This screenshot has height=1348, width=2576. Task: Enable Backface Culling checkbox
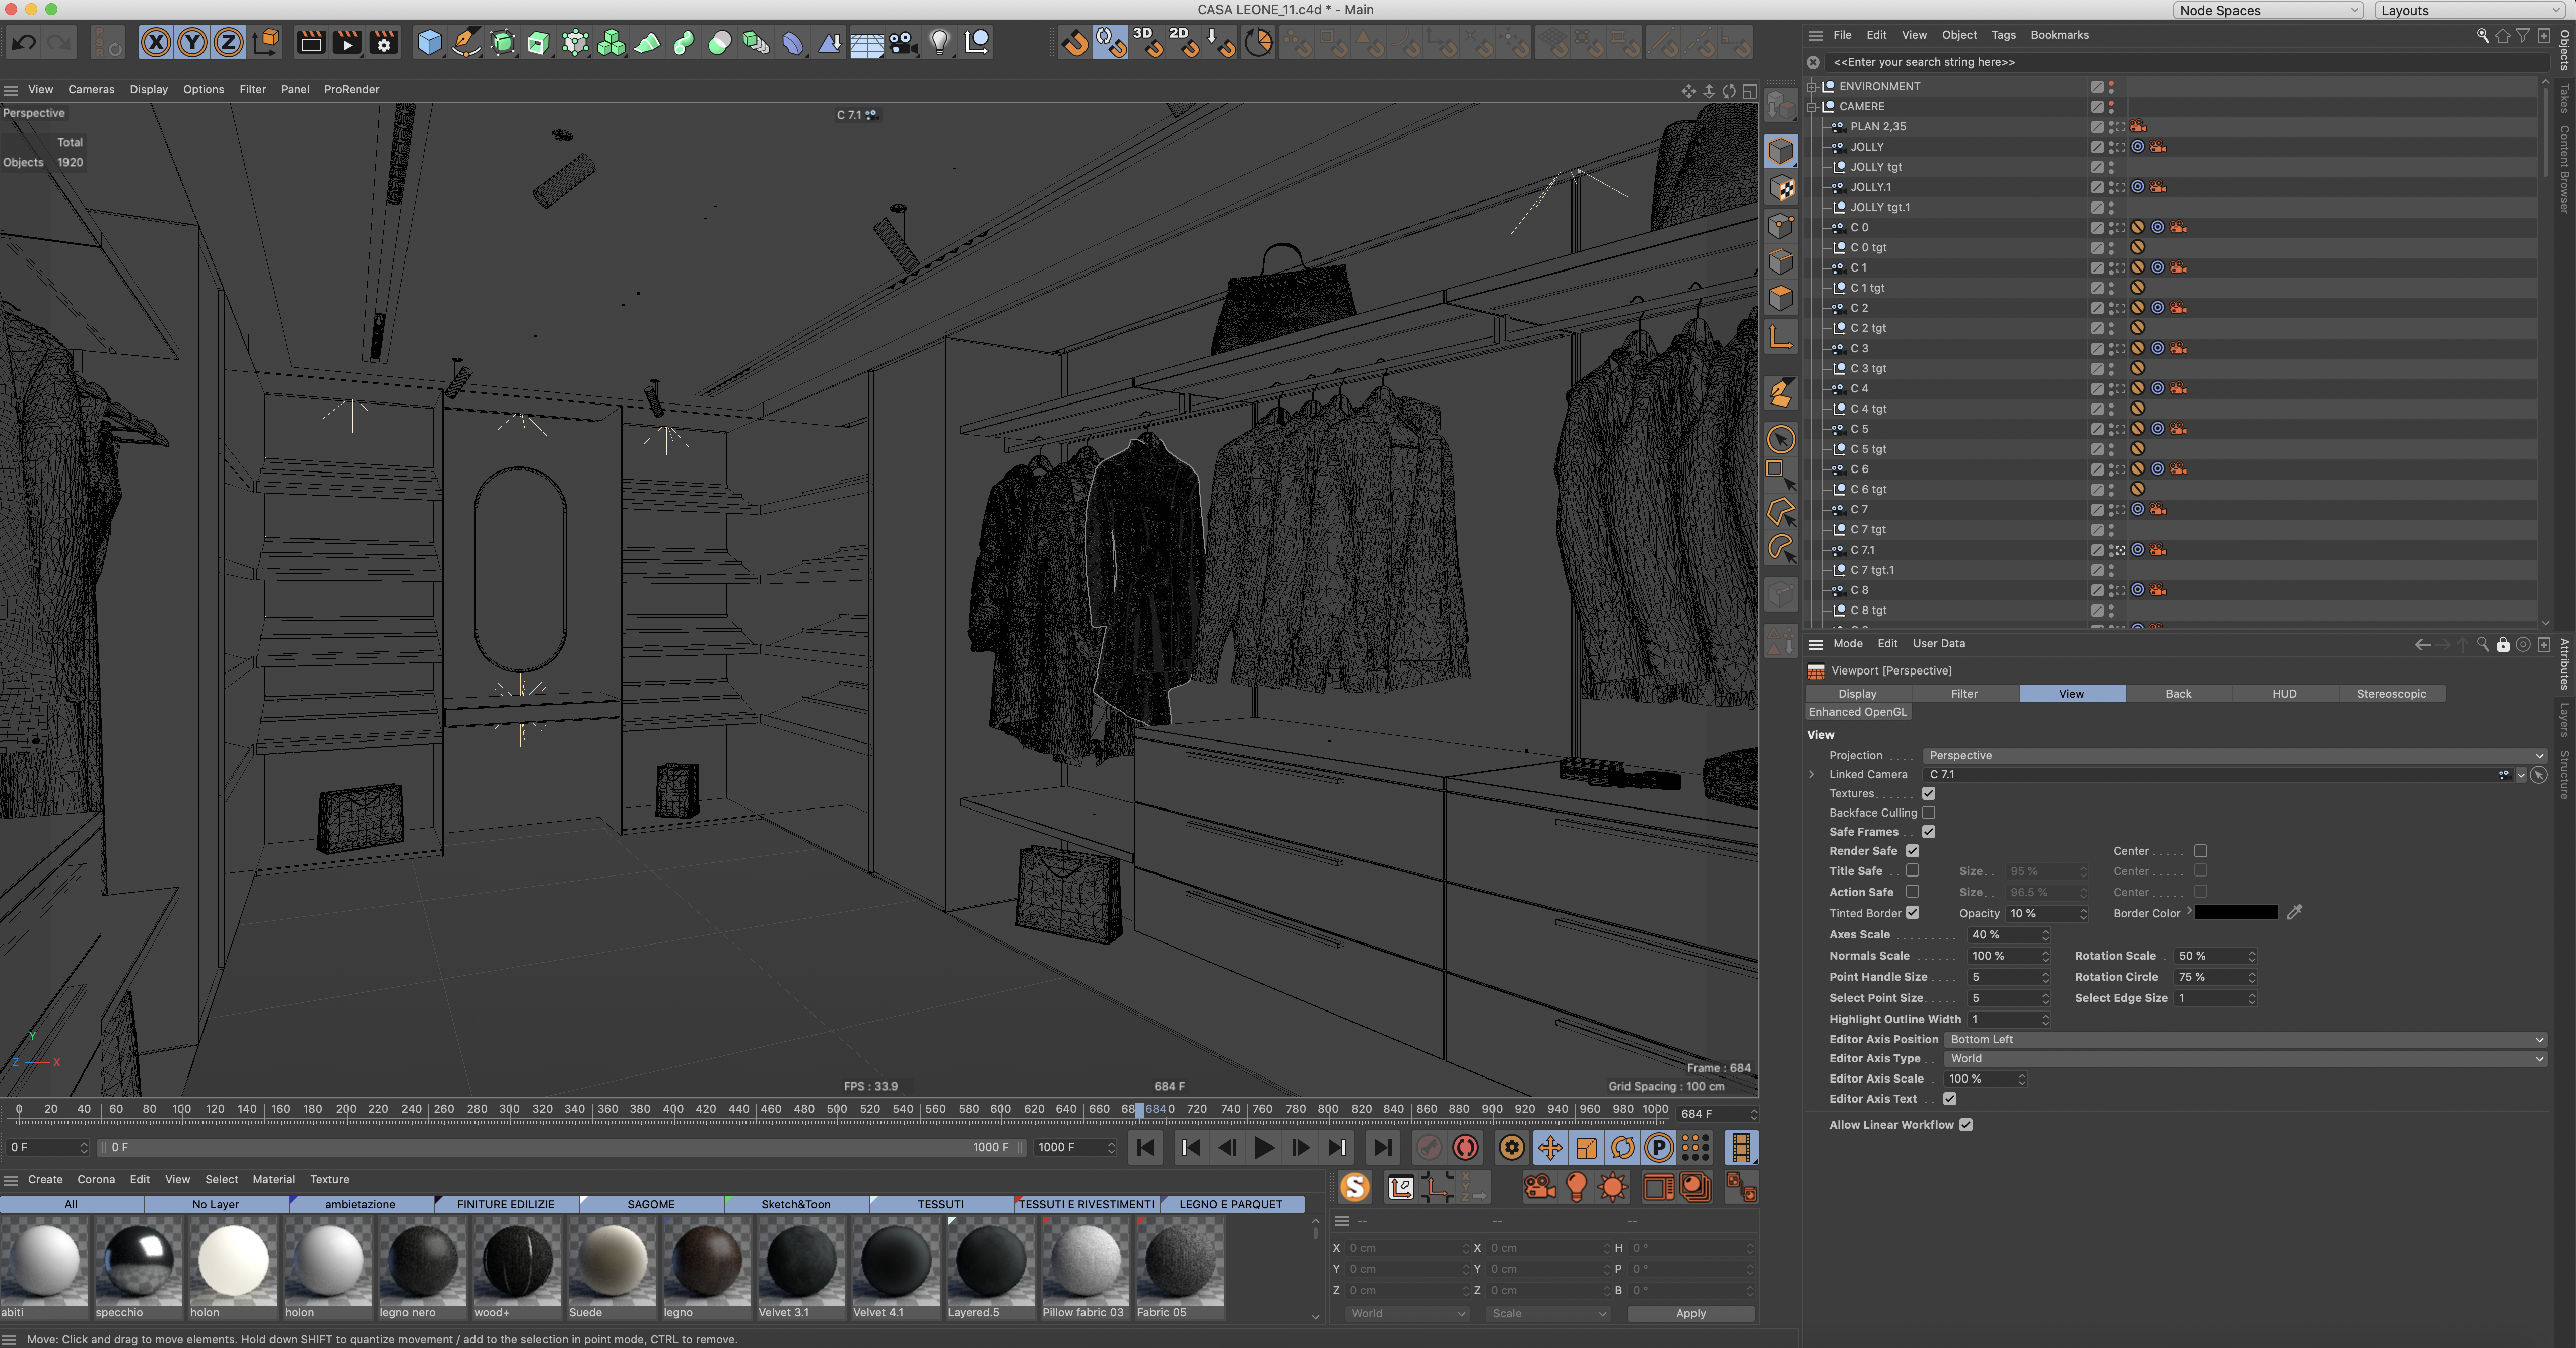pos(1929,813)
